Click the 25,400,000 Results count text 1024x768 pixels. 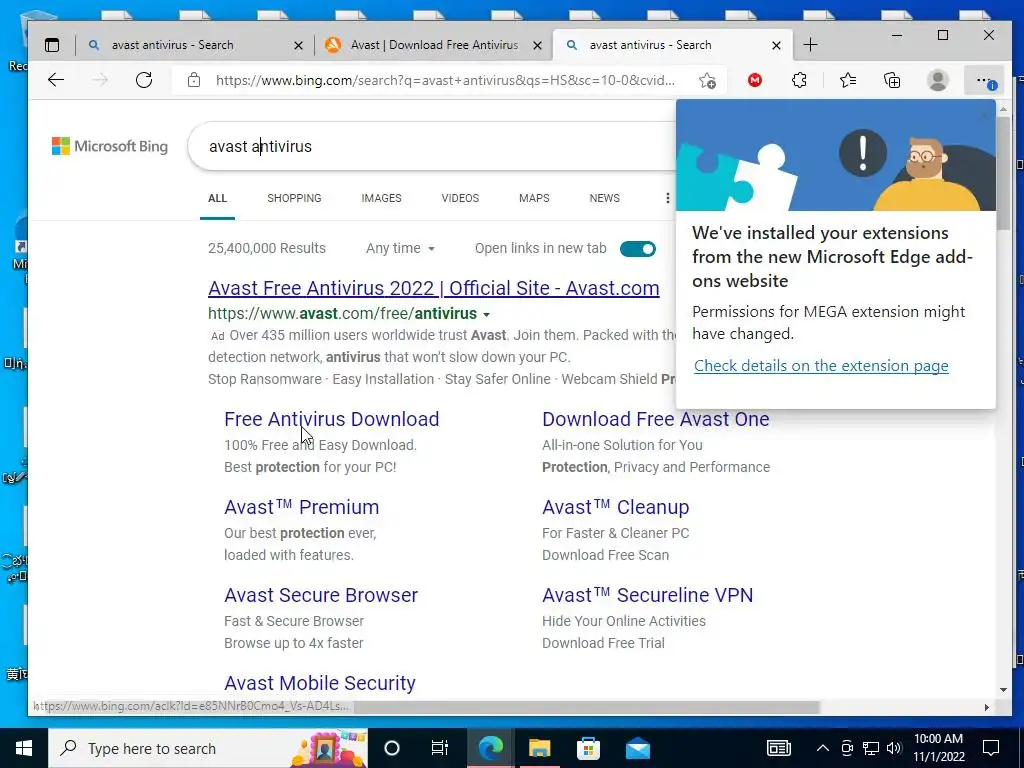coord(266,249)
